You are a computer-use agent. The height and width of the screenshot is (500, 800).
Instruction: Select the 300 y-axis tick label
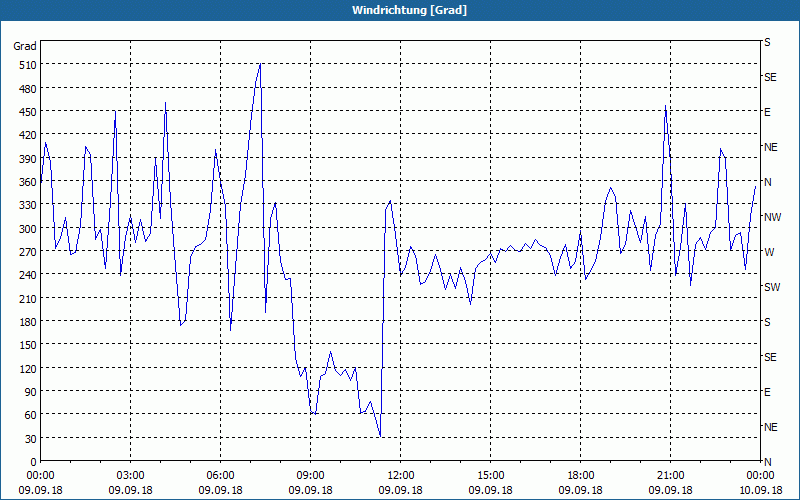click(28, 229)
